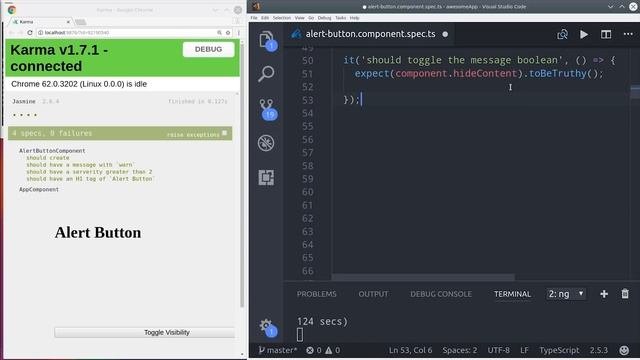Toggle the raise exceptions checkbox in Jasmine

pos(224,133)
